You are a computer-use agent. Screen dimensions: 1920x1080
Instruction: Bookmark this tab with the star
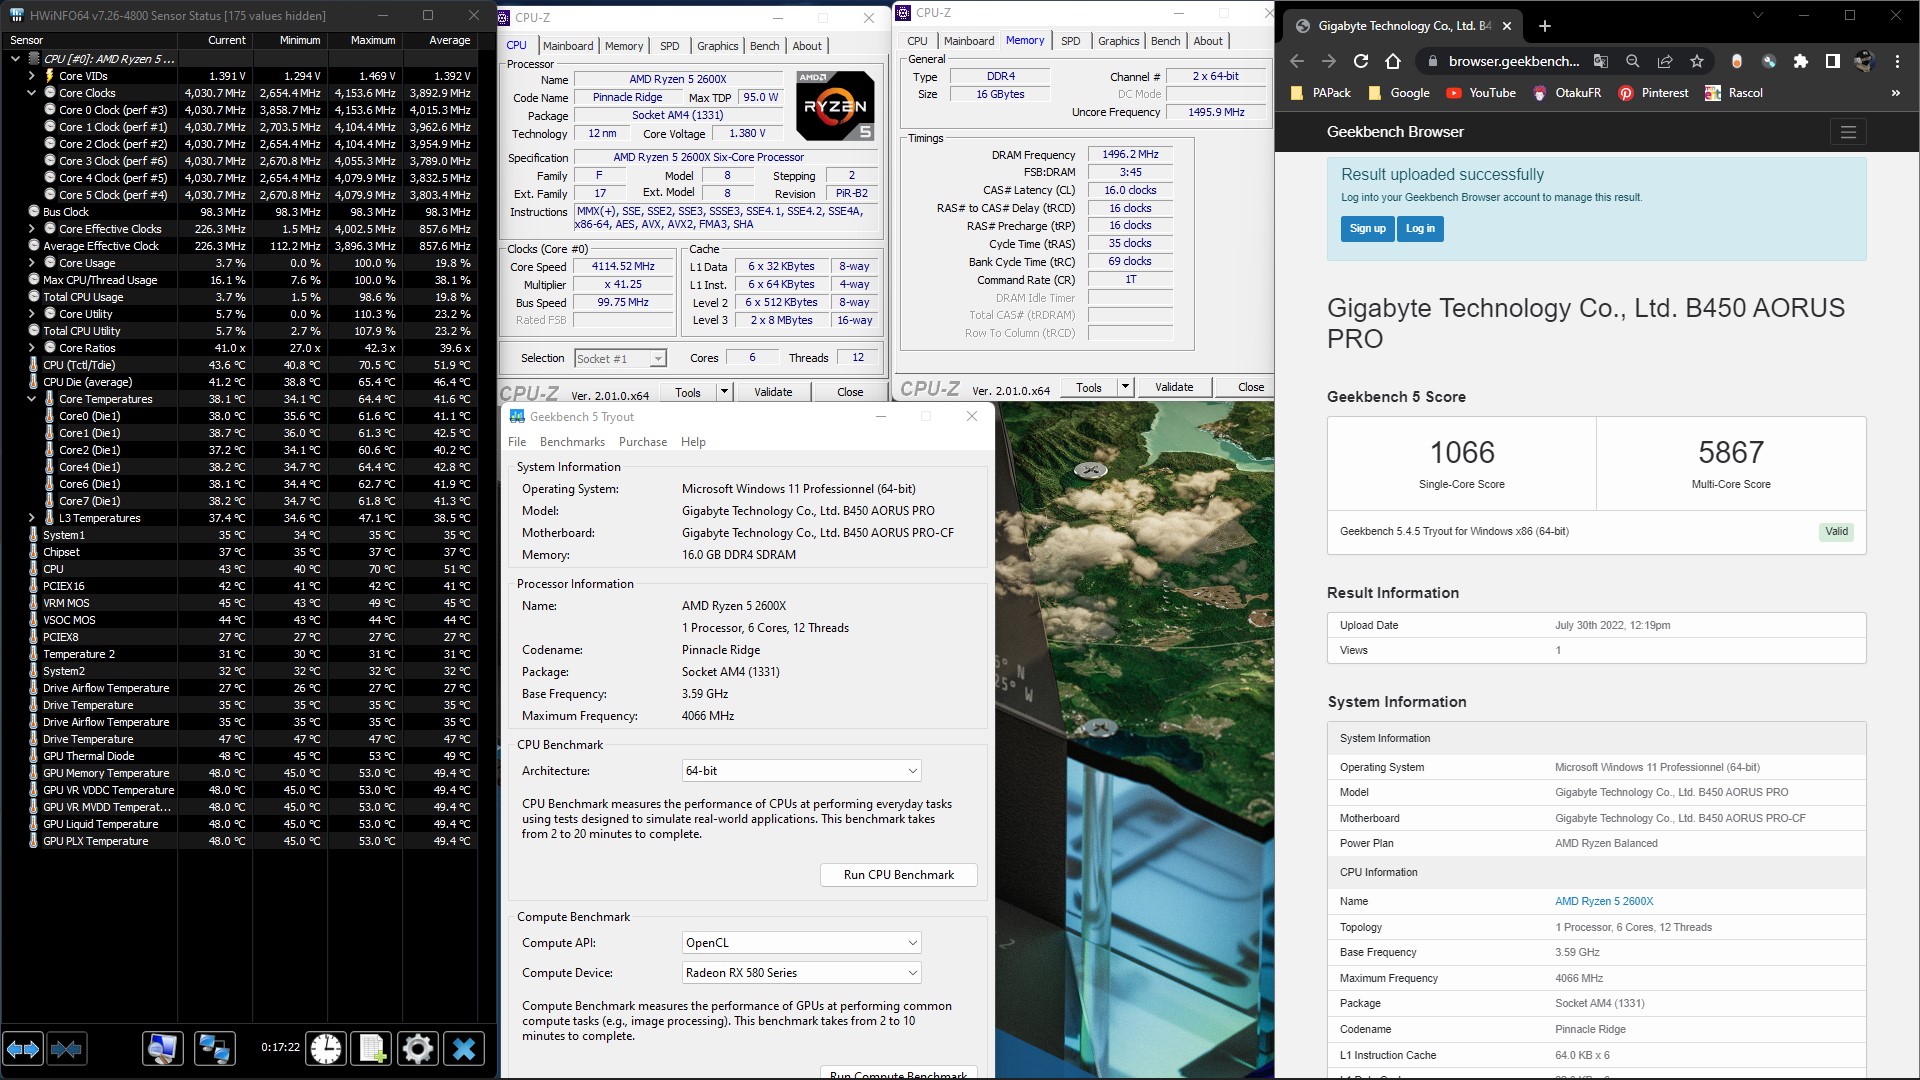point(1697,61)
